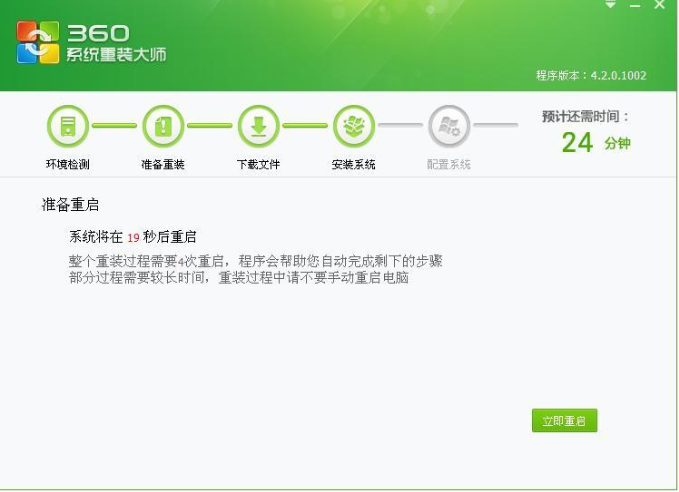Screen dimensions: 679x492
Task: Click the 准备重装 step label
Action: tap(163, 164)
